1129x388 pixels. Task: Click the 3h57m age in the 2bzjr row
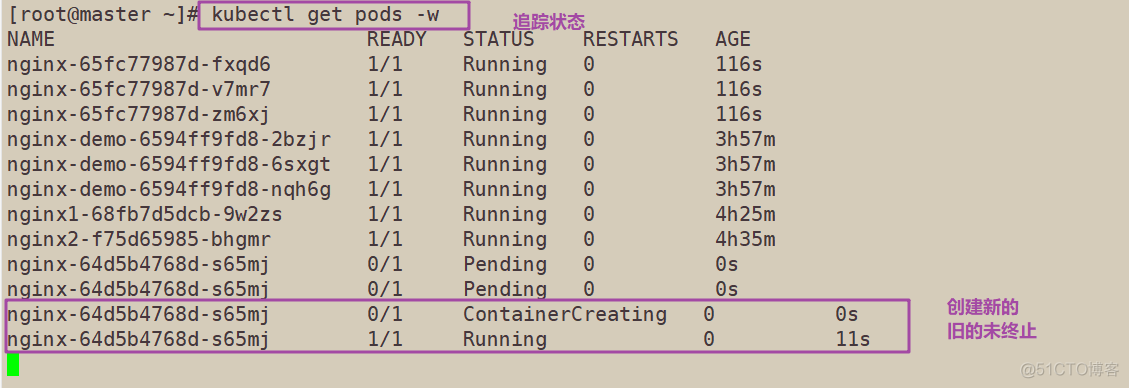(745, 140)
